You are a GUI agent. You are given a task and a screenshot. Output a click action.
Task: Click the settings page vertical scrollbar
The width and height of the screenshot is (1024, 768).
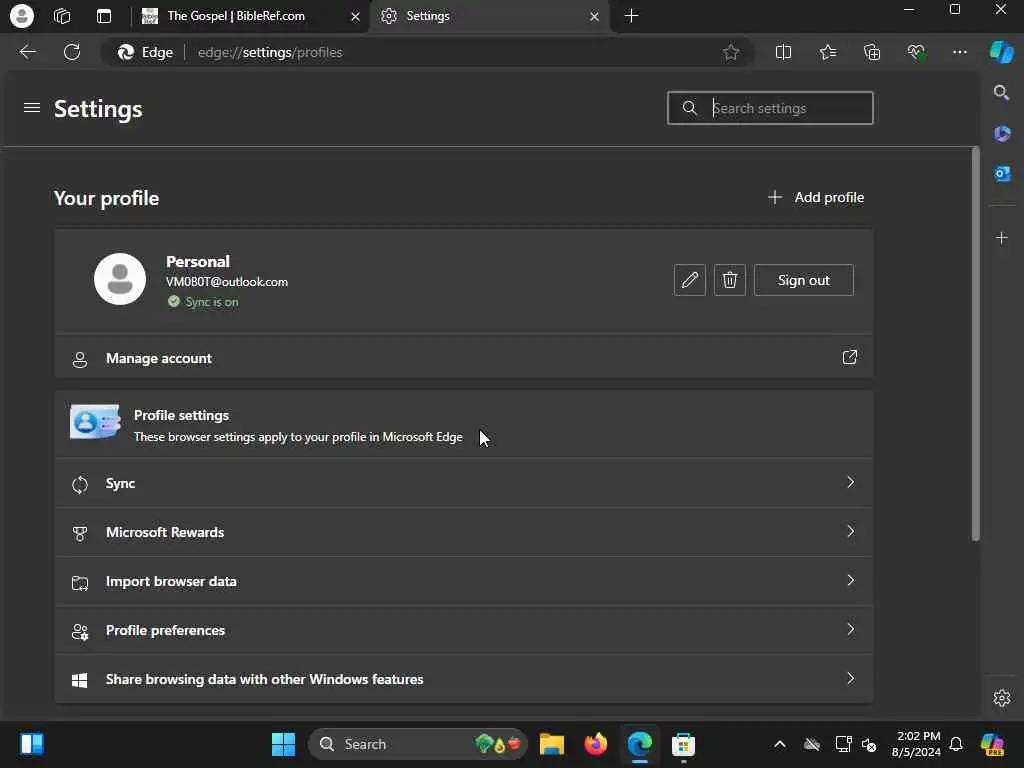tap(976, 345)
